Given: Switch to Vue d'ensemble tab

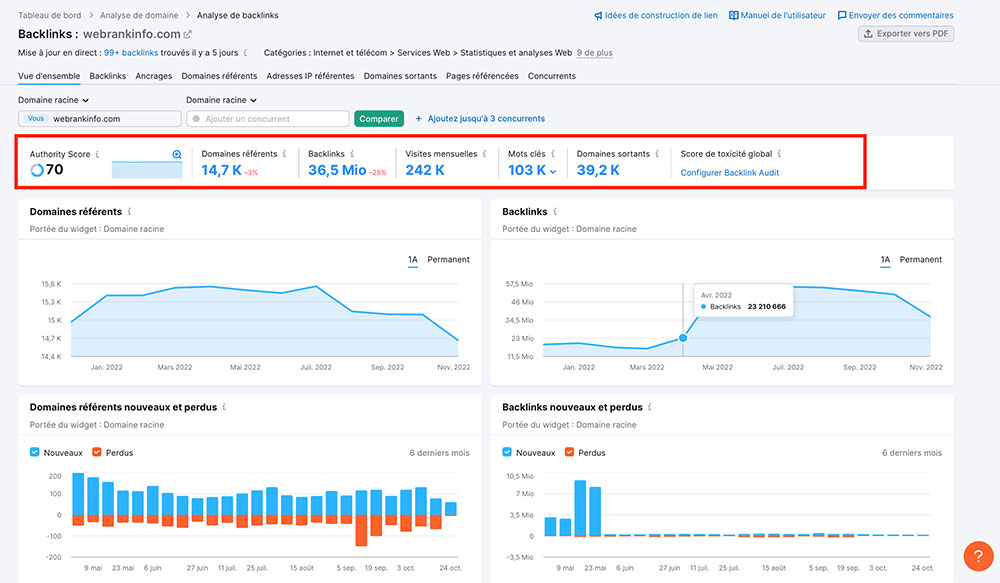Looking at the screenshot, I should [x=49, y=76].
